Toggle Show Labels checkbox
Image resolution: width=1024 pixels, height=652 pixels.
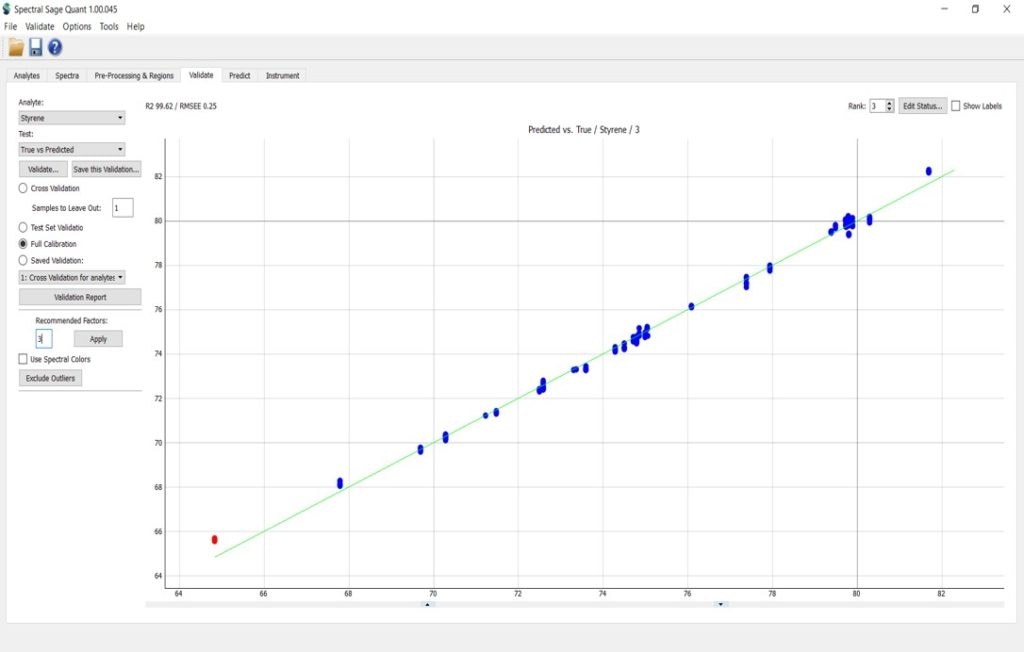[x=955, y=106]
